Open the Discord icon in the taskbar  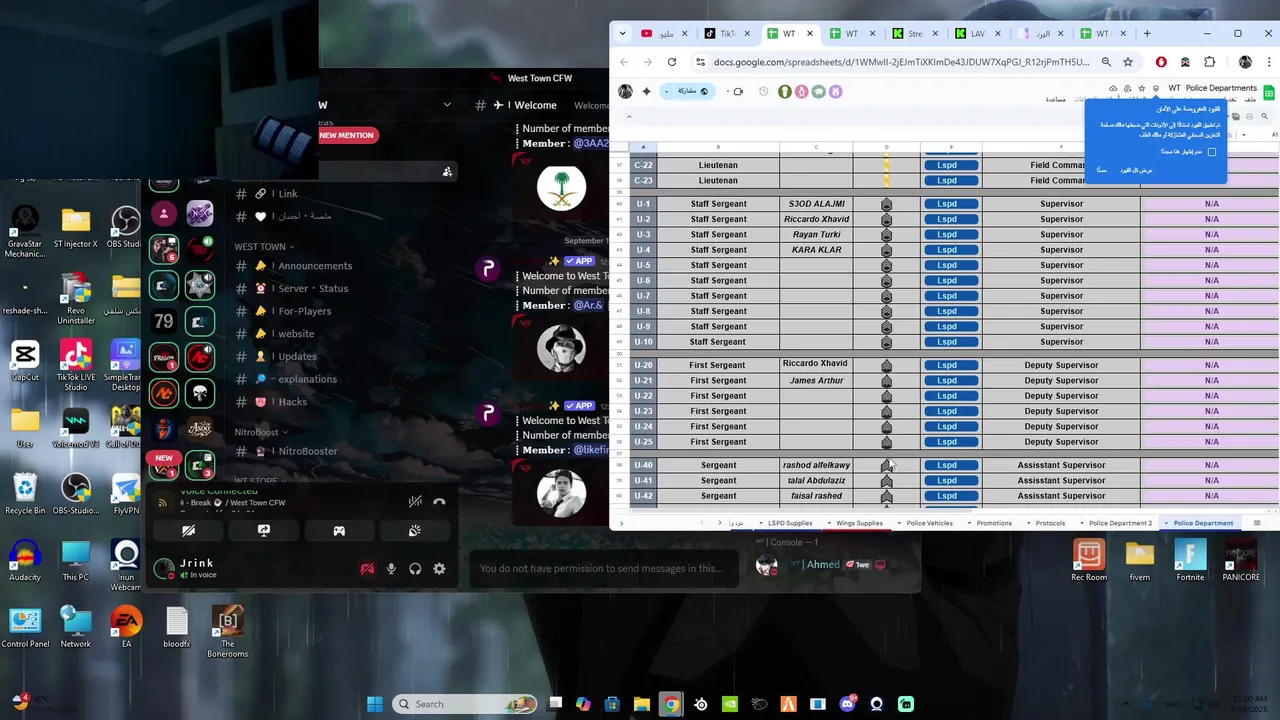(x=847, y=704)
